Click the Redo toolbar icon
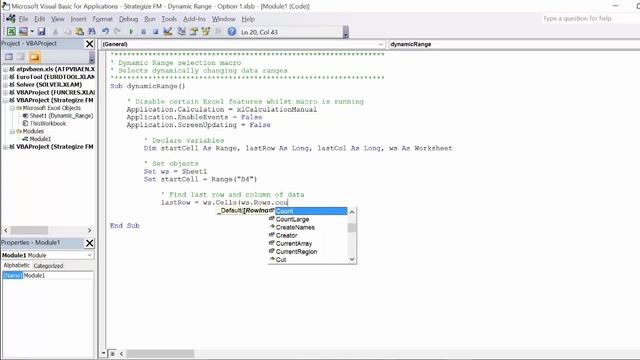 118,31
